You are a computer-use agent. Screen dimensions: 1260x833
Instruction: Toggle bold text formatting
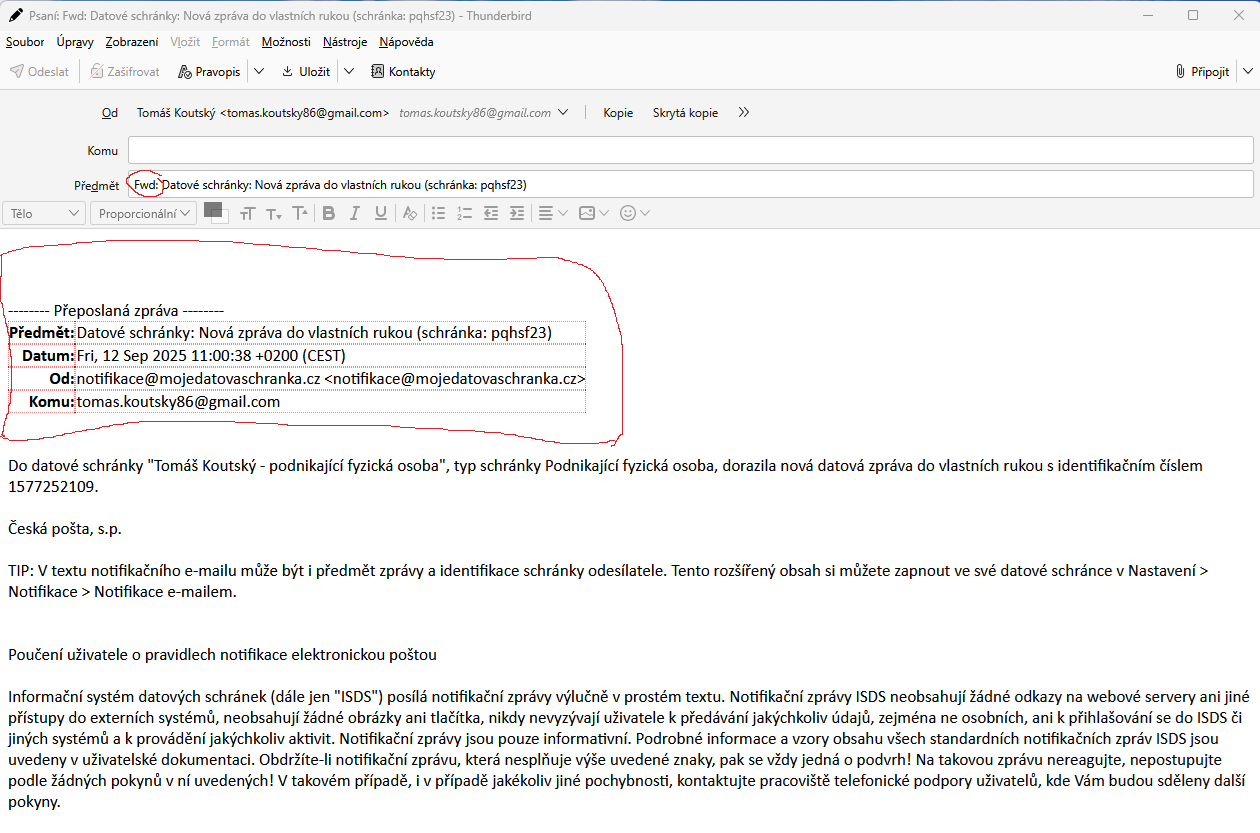(328, 213)
